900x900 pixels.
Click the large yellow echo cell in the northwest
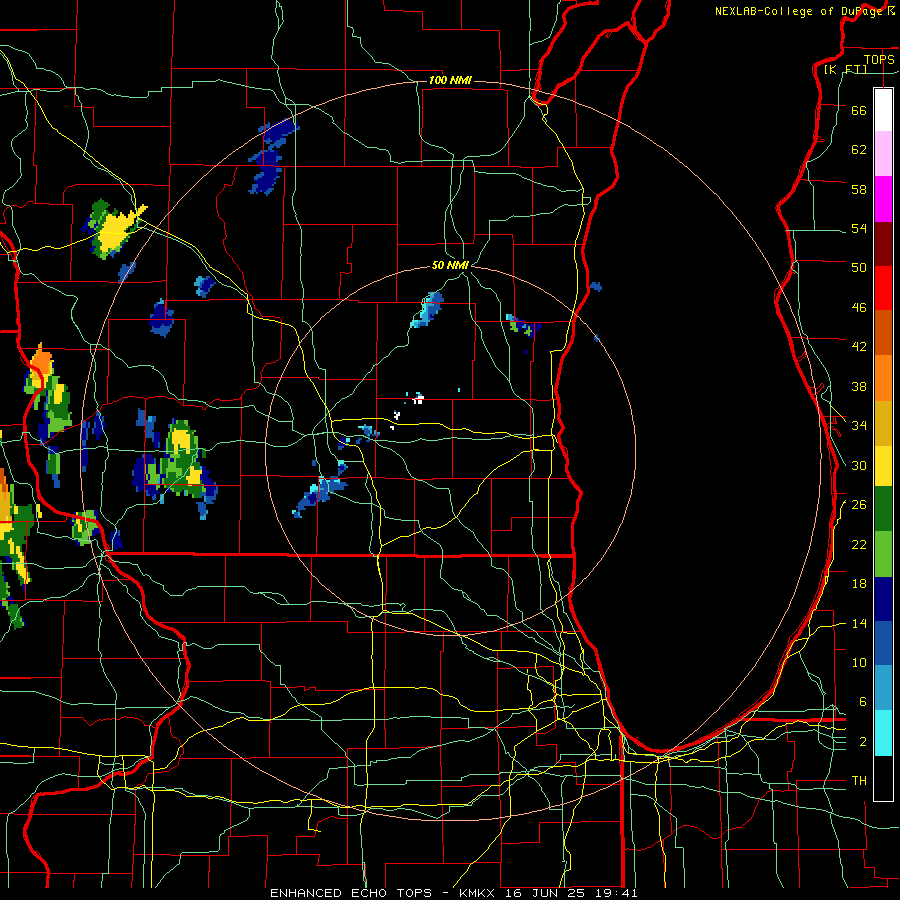(118, 228)
